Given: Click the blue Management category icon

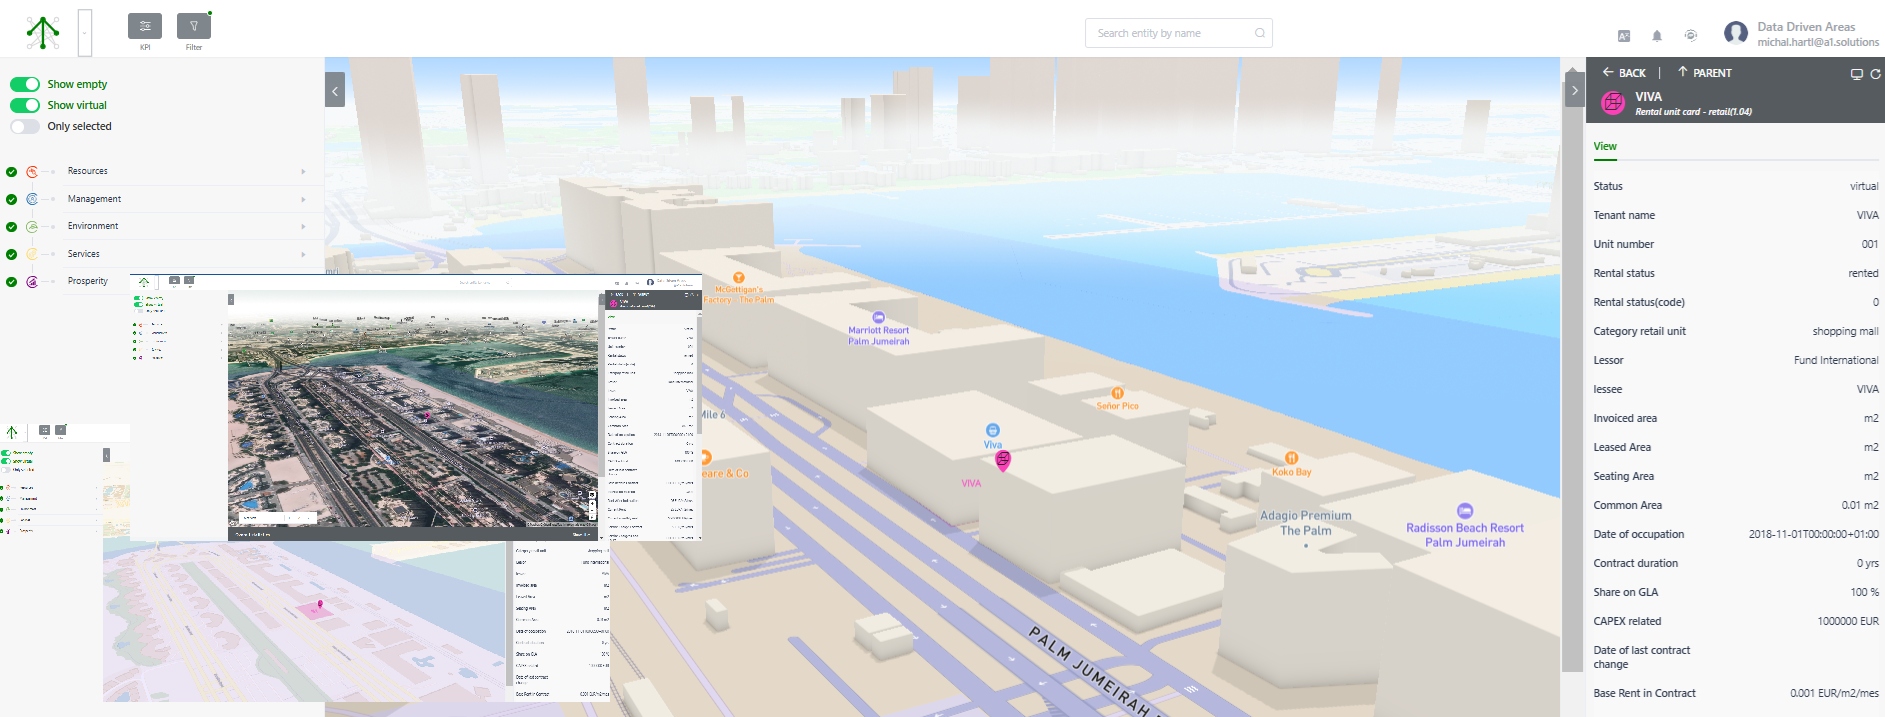Looking at the screenshot, I should click(x=32, y=199).
